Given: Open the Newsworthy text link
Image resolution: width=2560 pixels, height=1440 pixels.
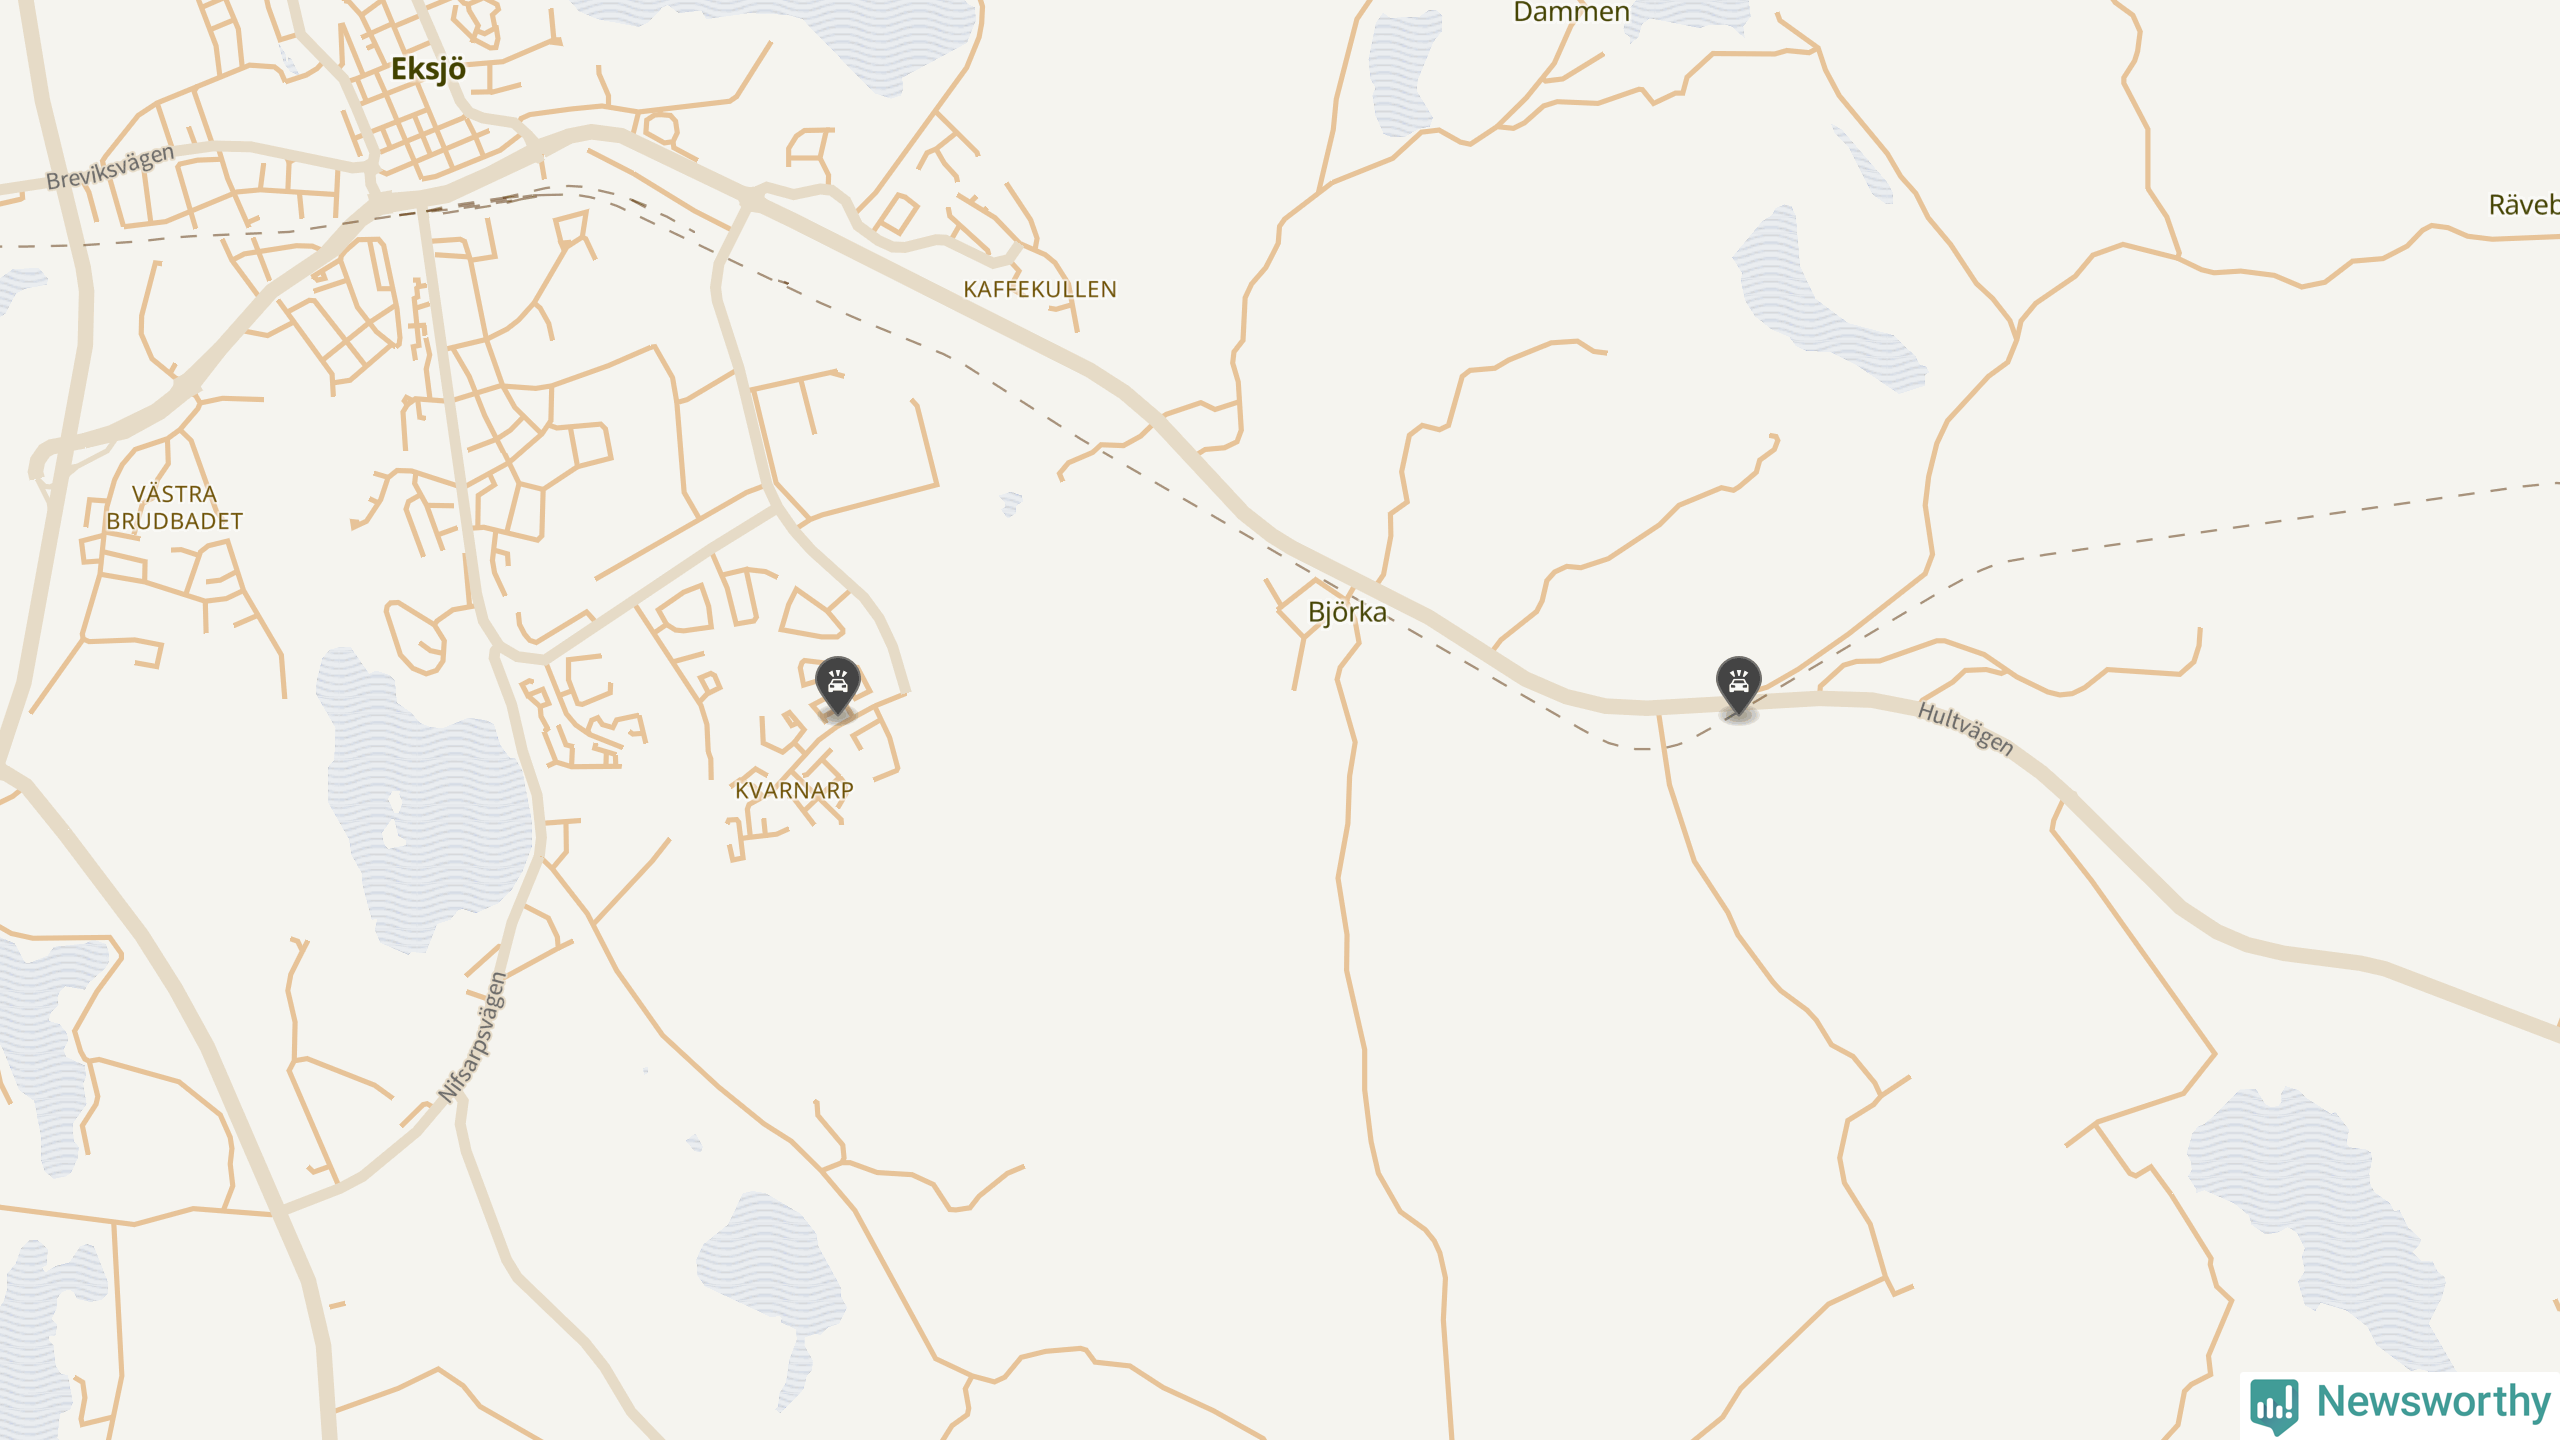Looking at the screenshot, I should pyautogui.click(x=2433, y=1401).
